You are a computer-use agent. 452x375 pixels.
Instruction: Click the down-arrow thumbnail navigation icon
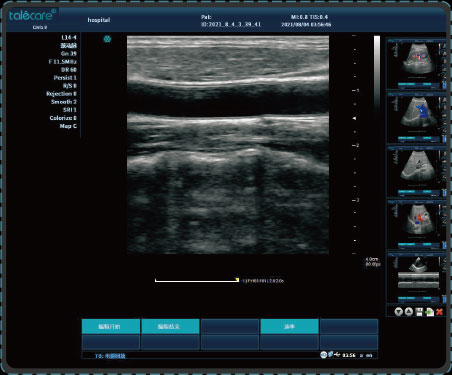click(x=398, y=312)
